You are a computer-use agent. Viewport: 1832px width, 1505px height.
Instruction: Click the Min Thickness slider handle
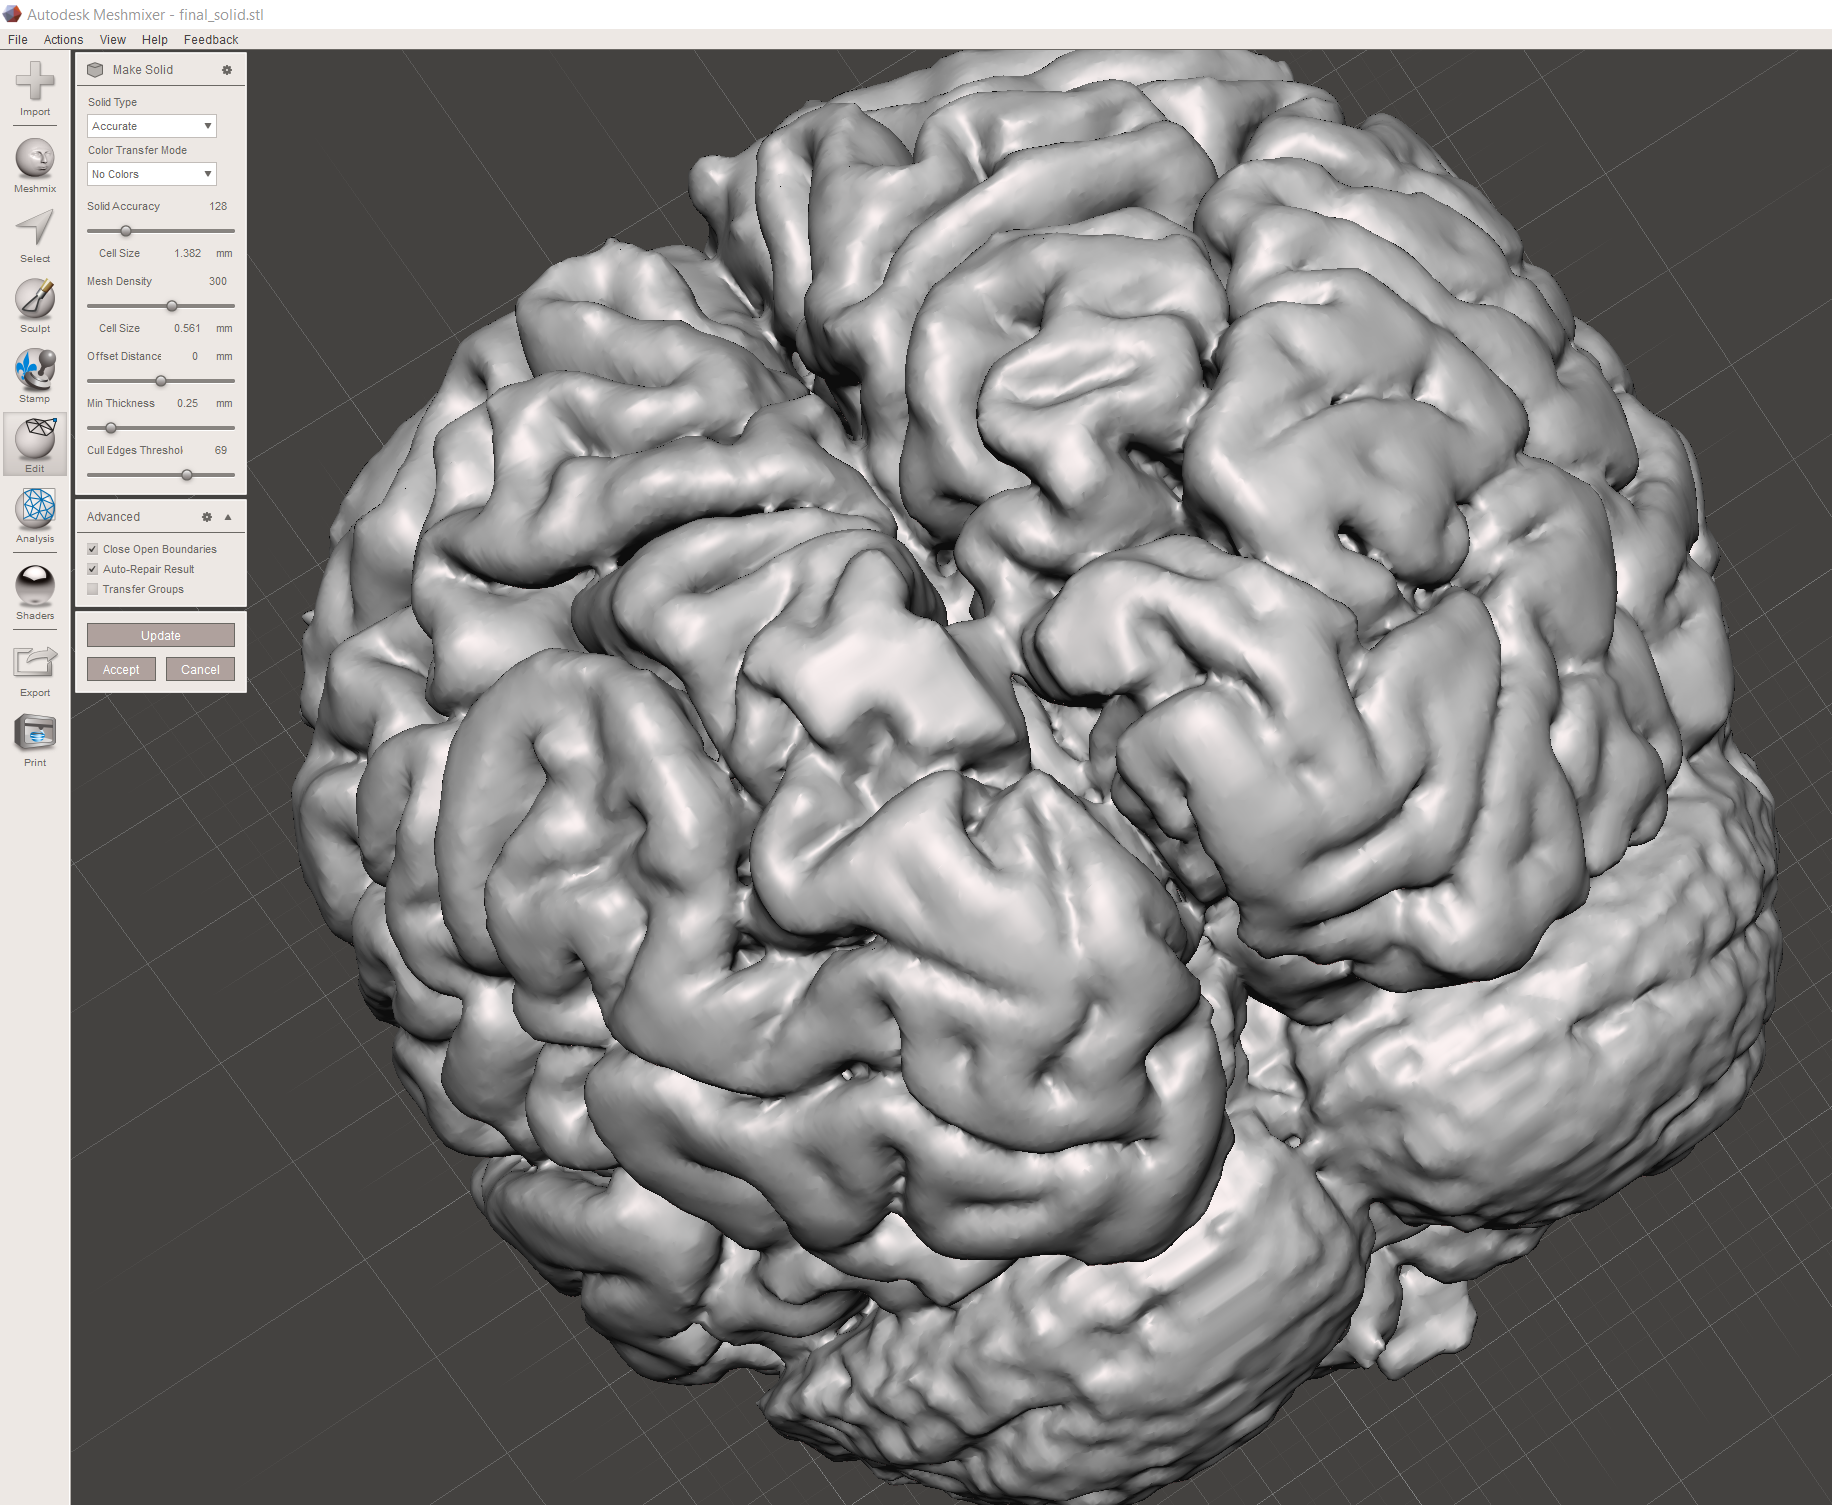click(x=111, y=428)
